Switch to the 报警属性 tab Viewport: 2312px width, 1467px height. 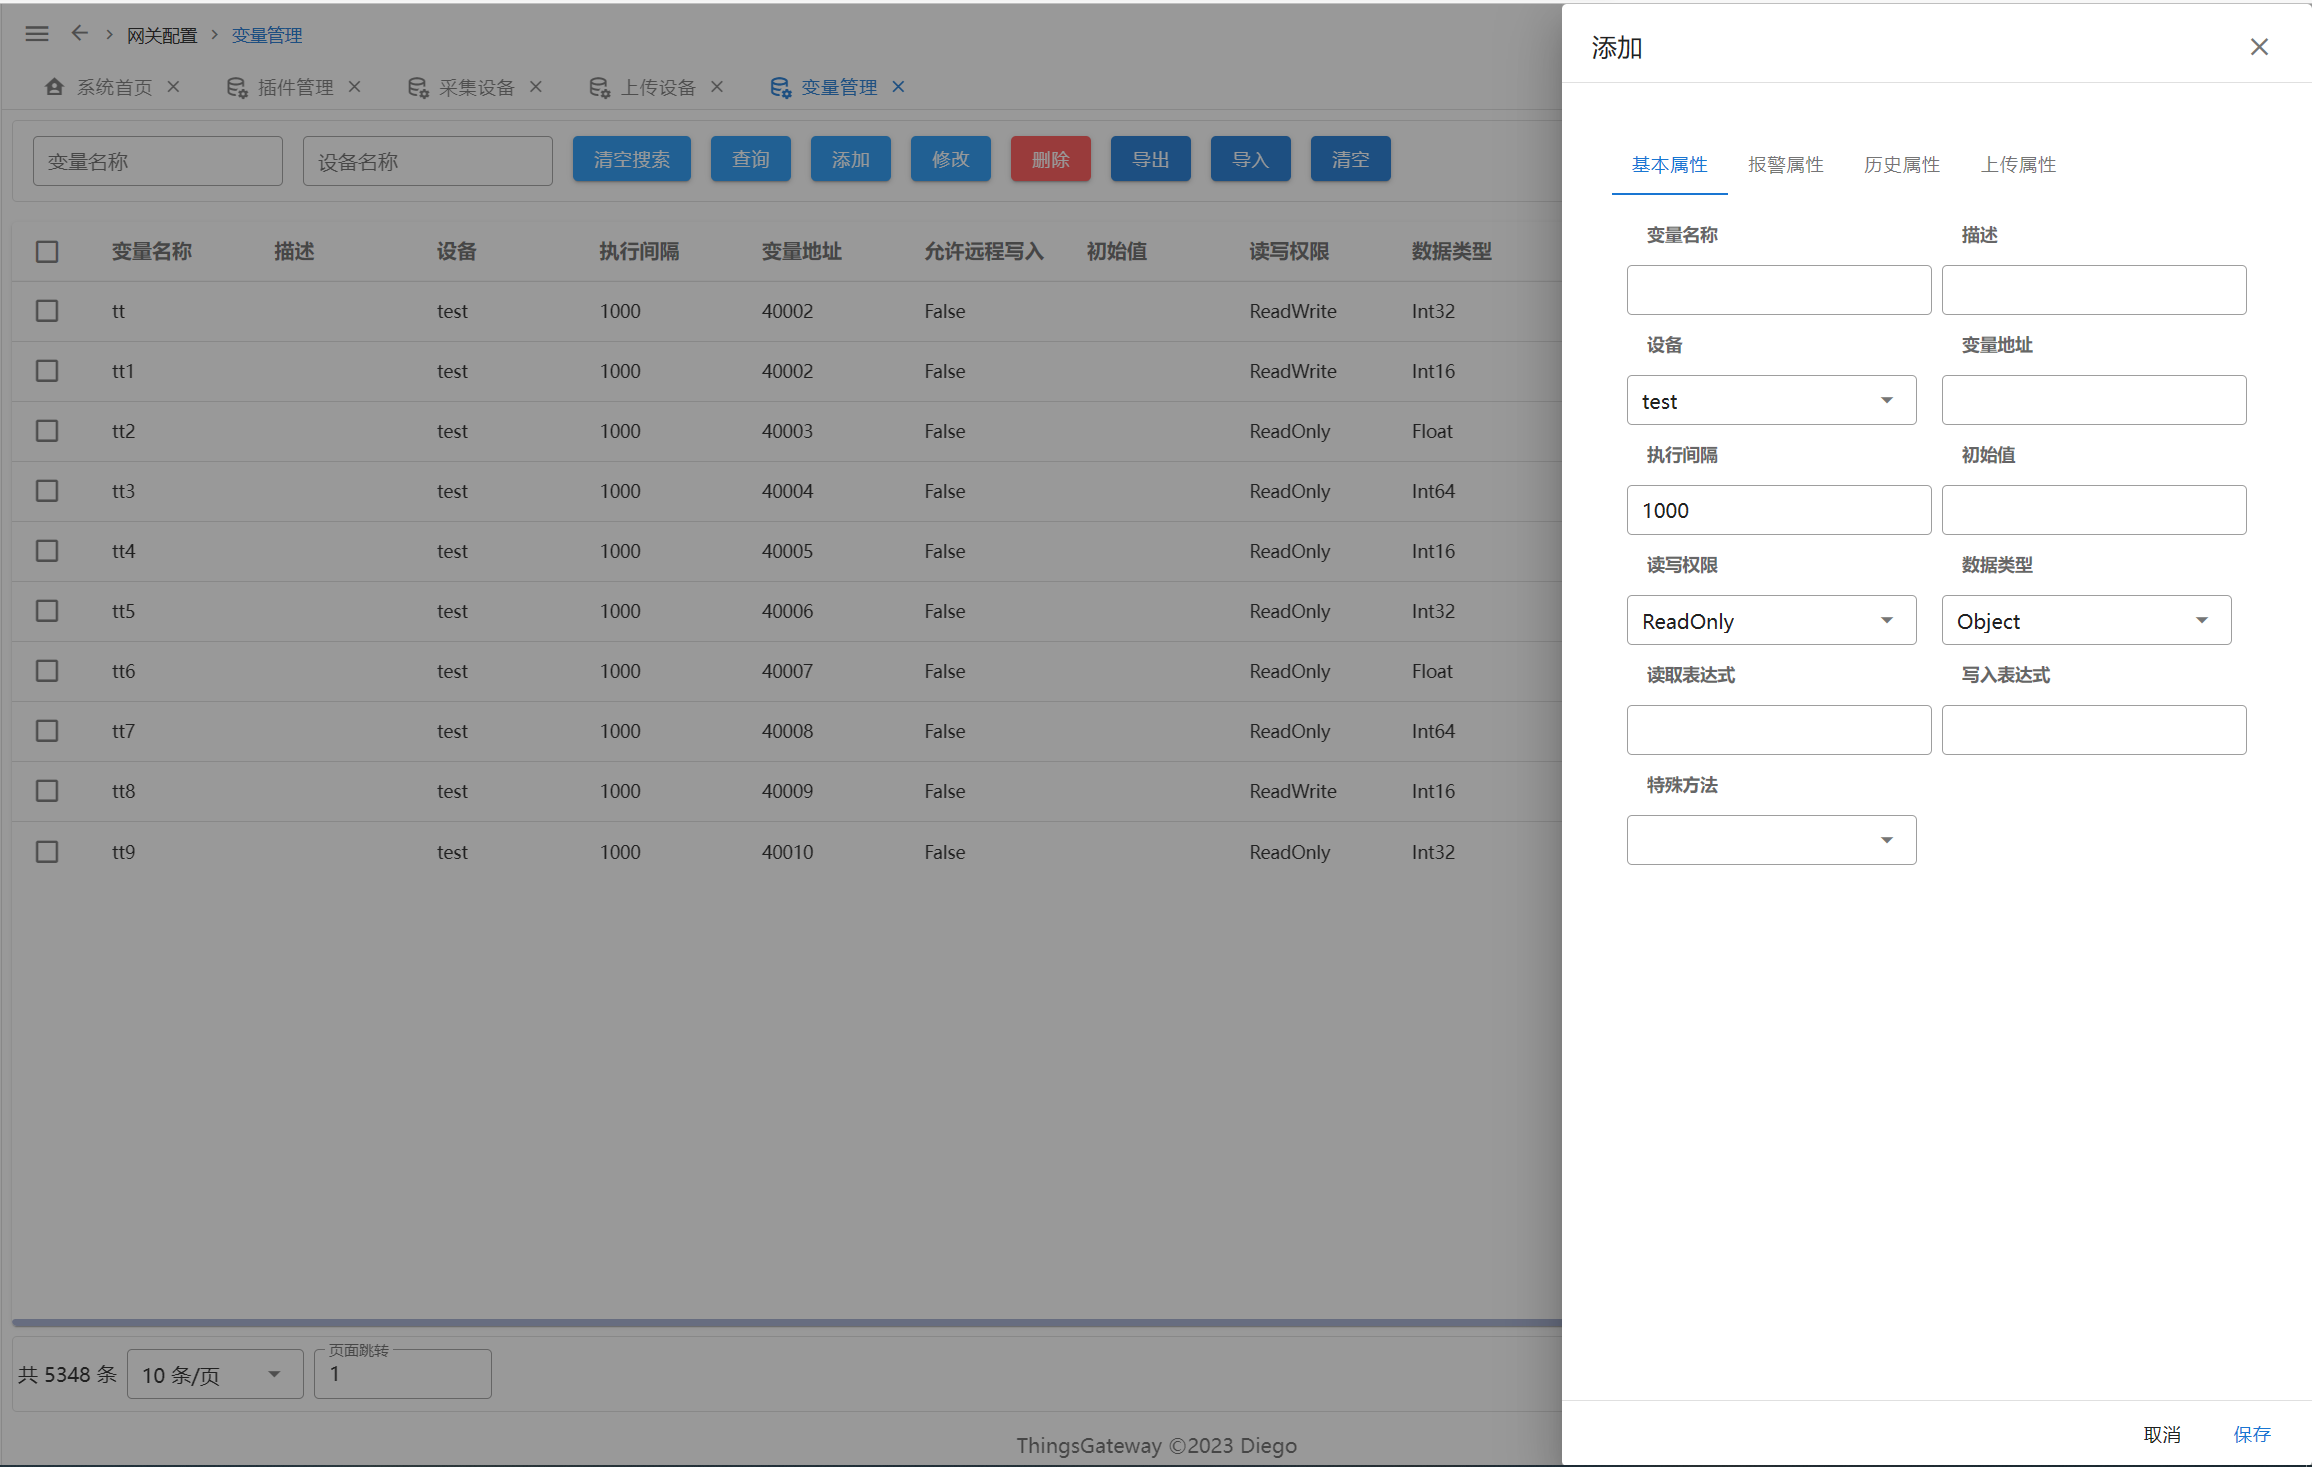coord(1785,165)
